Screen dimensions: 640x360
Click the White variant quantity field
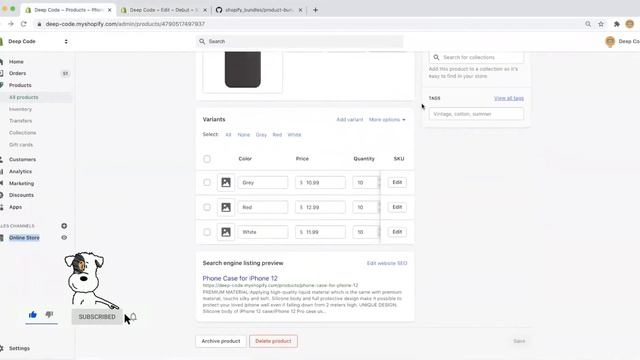point(366,232)
